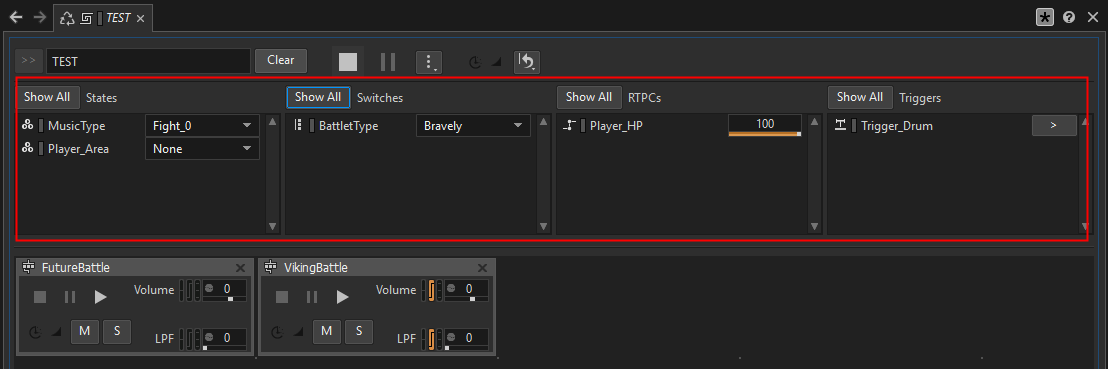Image resolution: width=1108 pixels, height=369 pixels.
Task: Click the Stop All transport button
Action: point(348,62)
